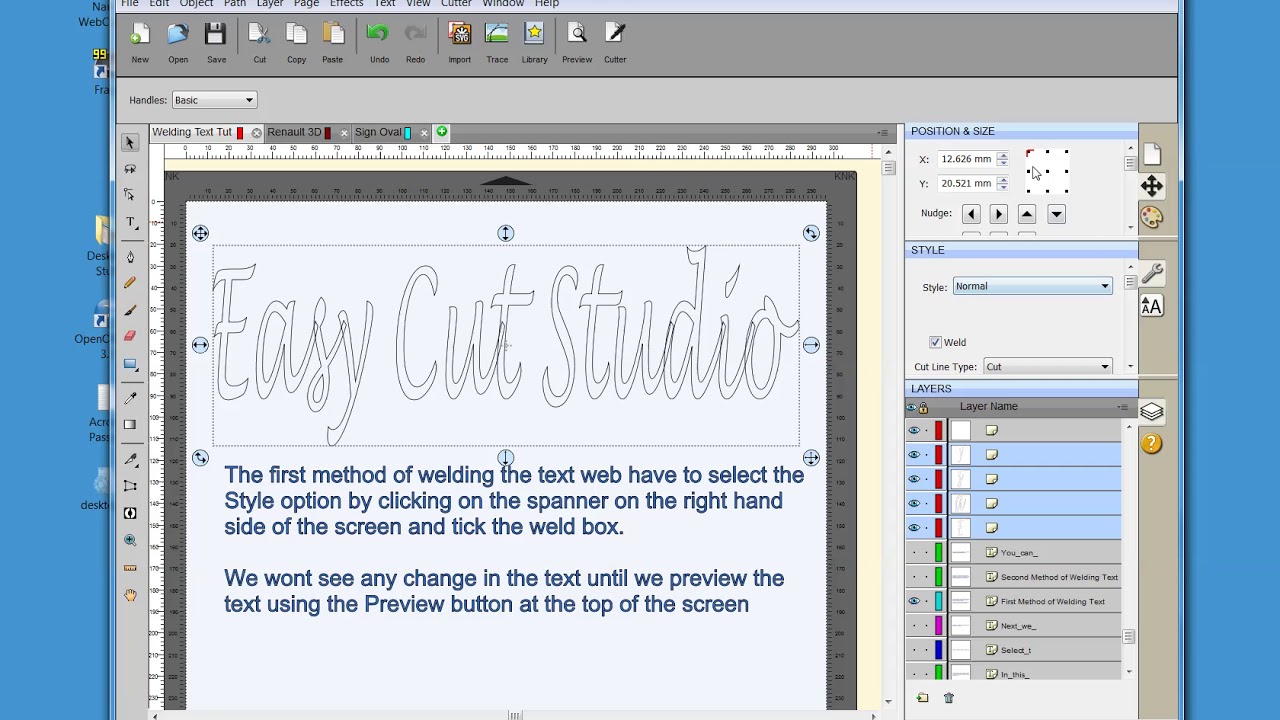Increase X position with stepper up arrow
This screenshot has width=1280, height=720.
point(1002,155)
